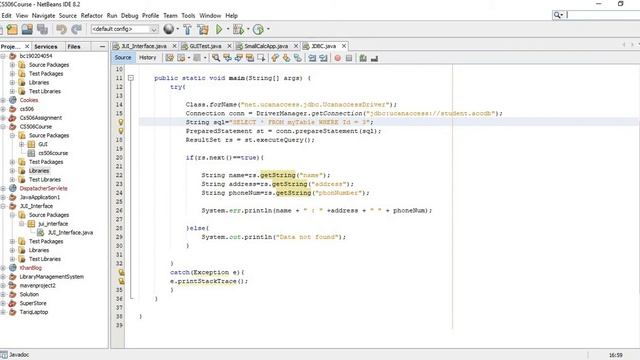640x360 pixels.
Task: Collapse the JUI_Interface project node
Action: coord(3,206)
